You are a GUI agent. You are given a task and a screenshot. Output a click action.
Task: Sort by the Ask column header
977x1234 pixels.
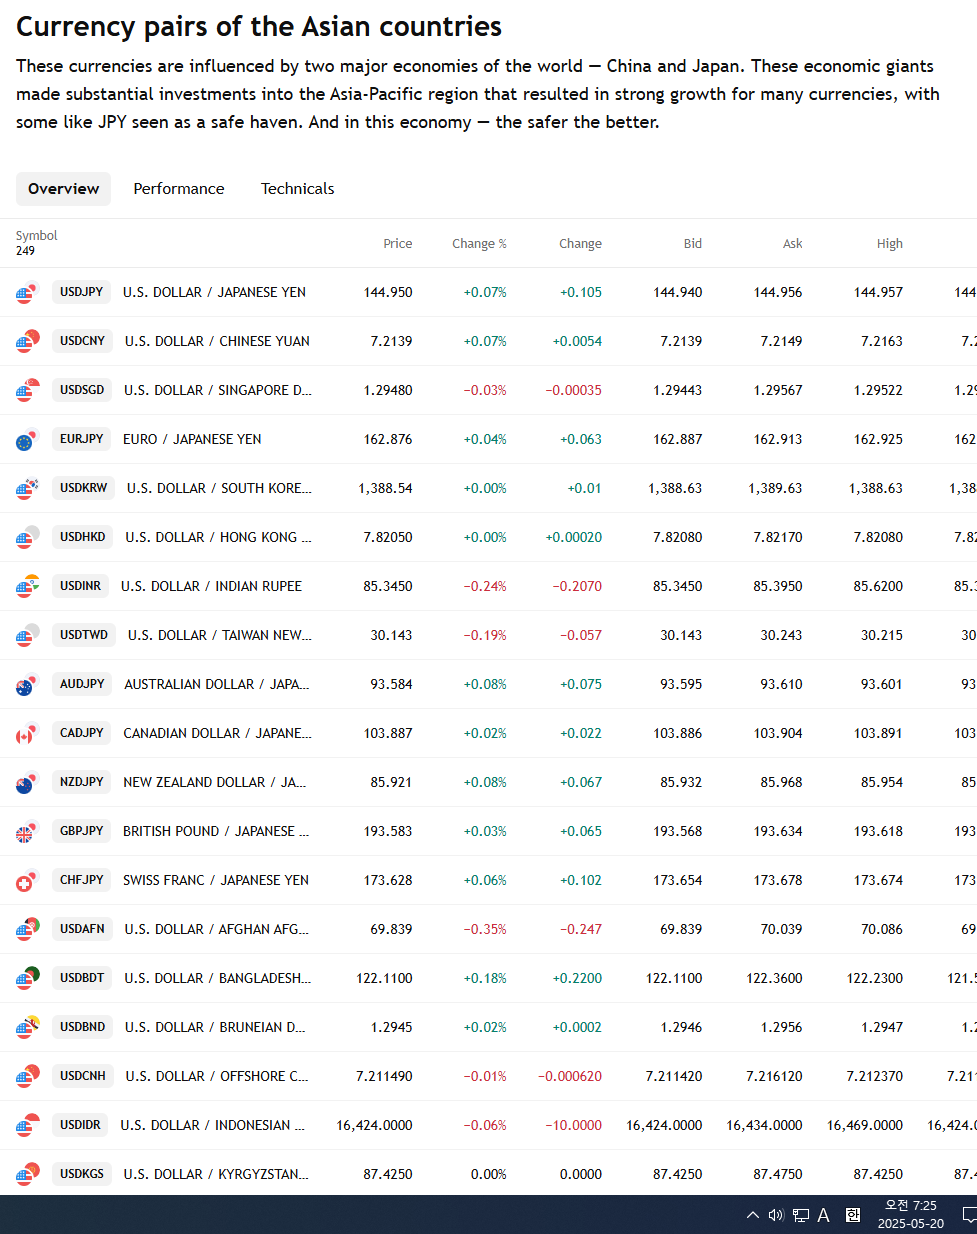pos(792,244)
